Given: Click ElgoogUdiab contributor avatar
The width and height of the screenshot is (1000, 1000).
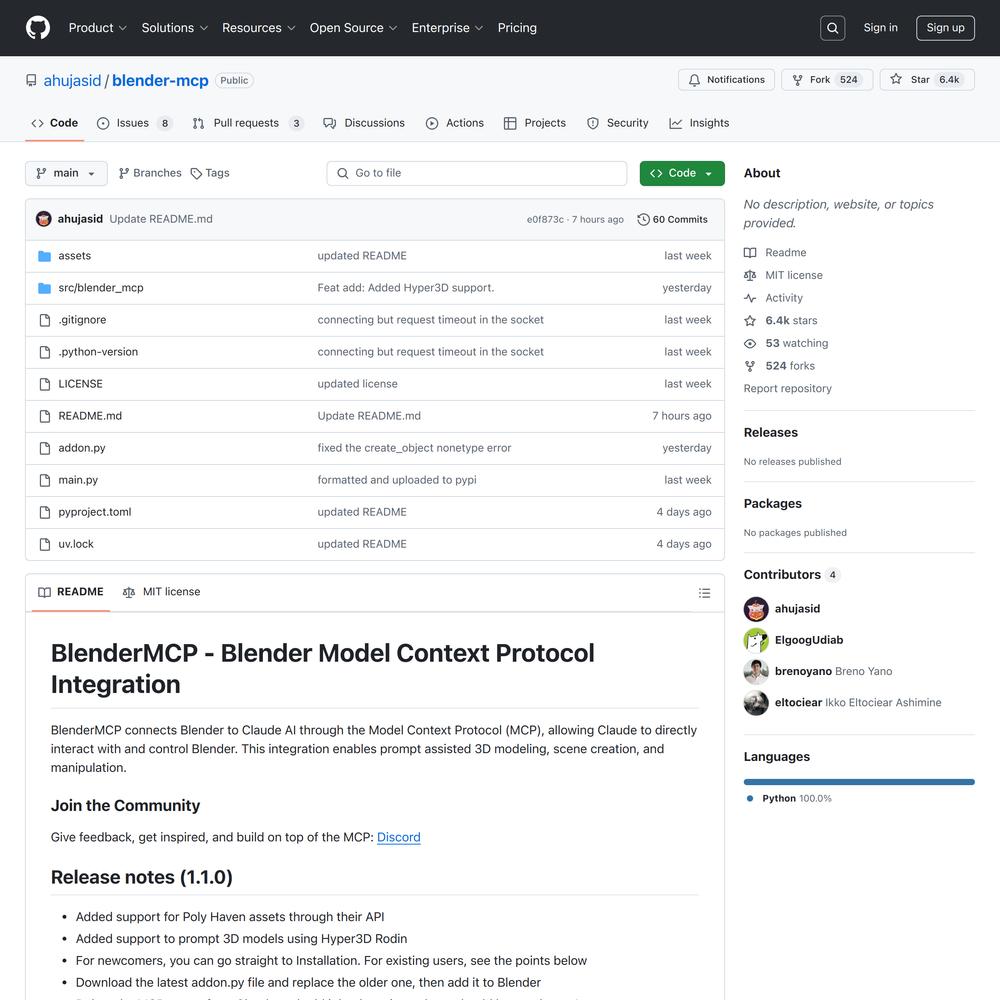Looking at the screenshot, I should tap(756, 640).
